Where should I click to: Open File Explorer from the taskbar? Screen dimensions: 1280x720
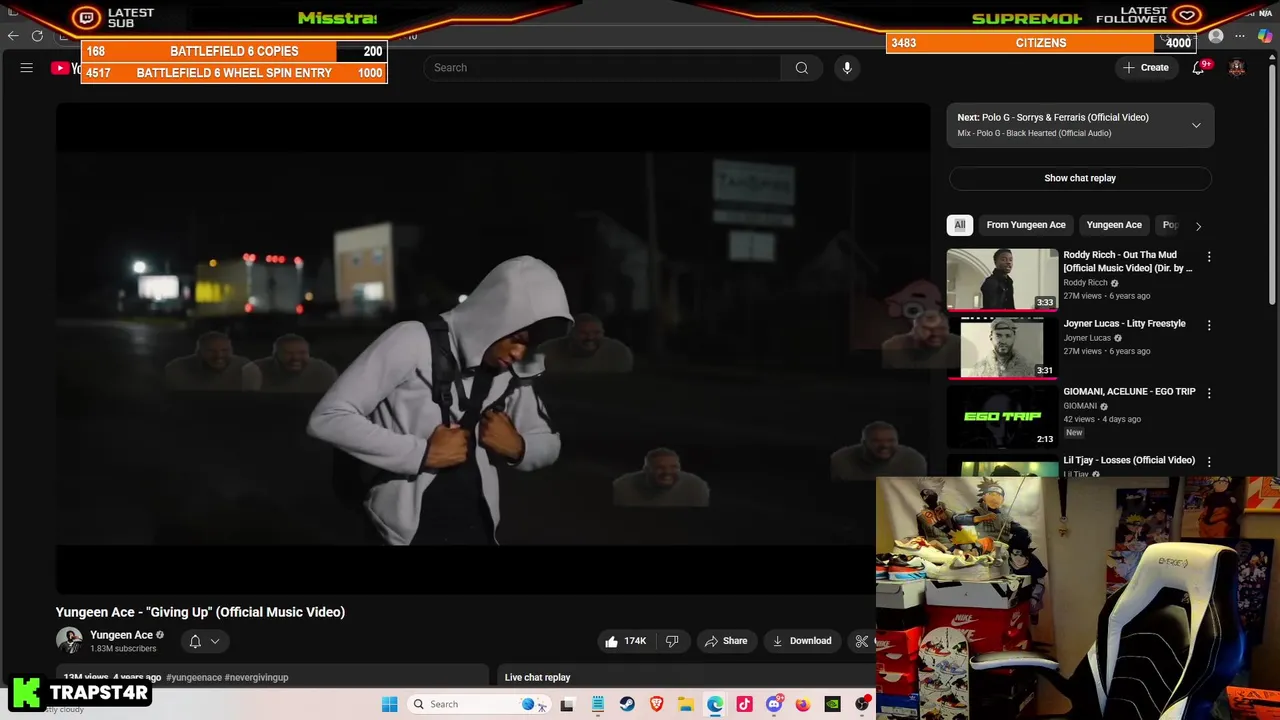pyautogui.click(x=686, y=704)
